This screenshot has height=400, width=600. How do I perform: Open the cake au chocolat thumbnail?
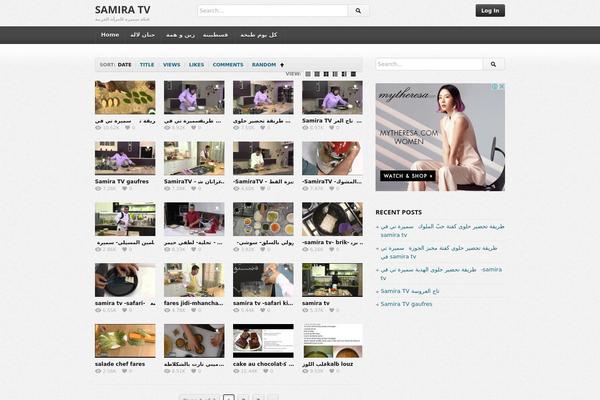(x=263, y=341)
